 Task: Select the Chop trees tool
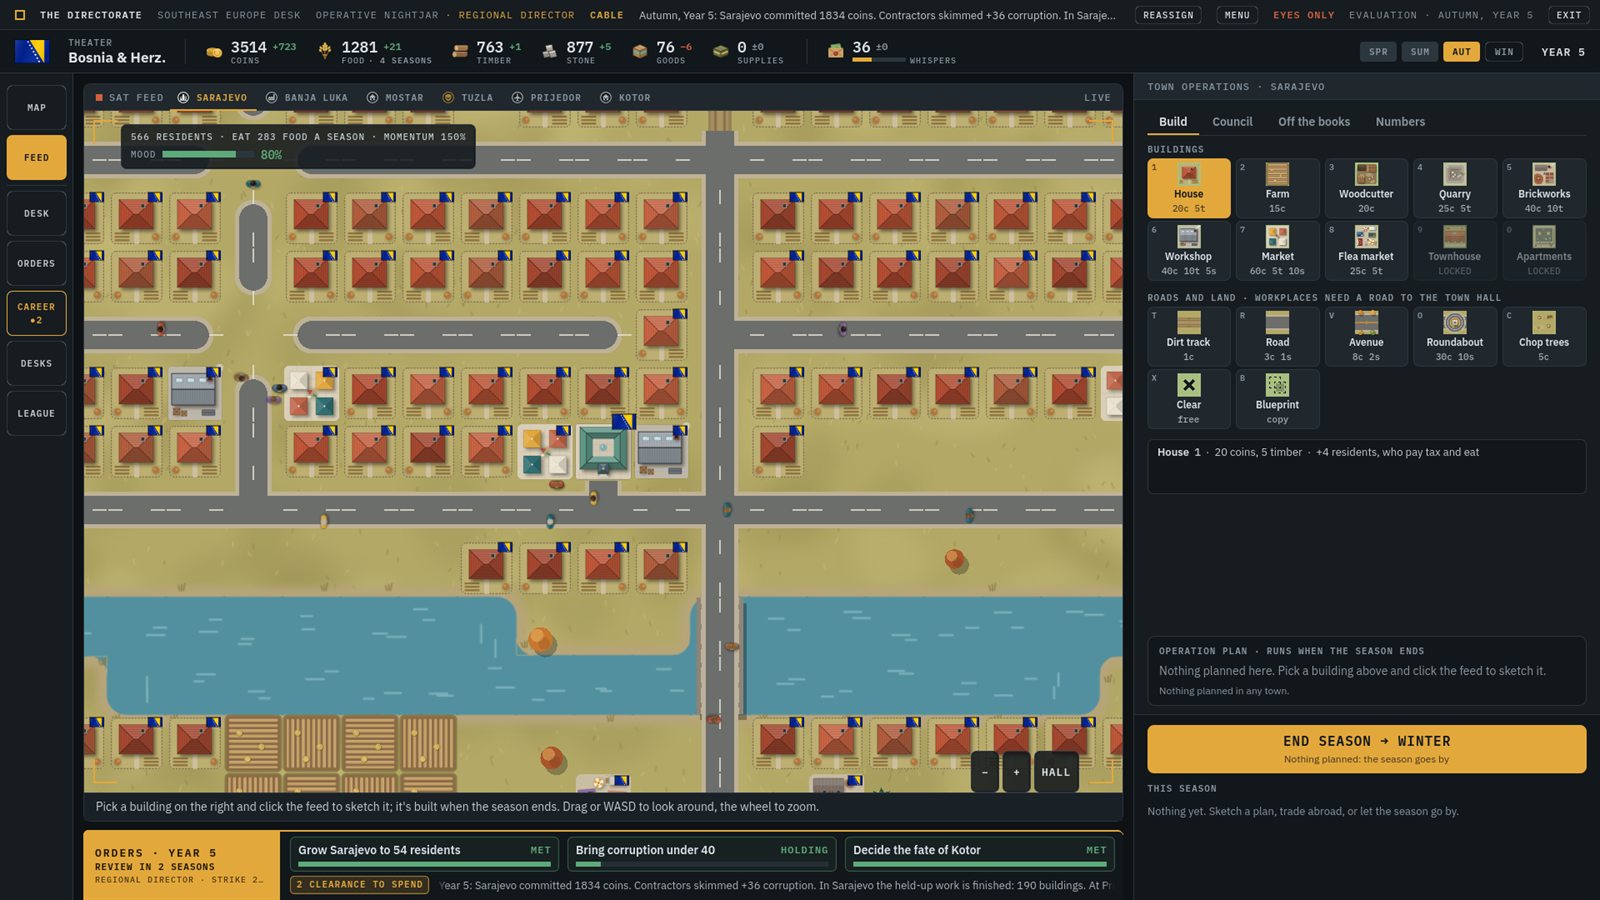pos(1544,336)
